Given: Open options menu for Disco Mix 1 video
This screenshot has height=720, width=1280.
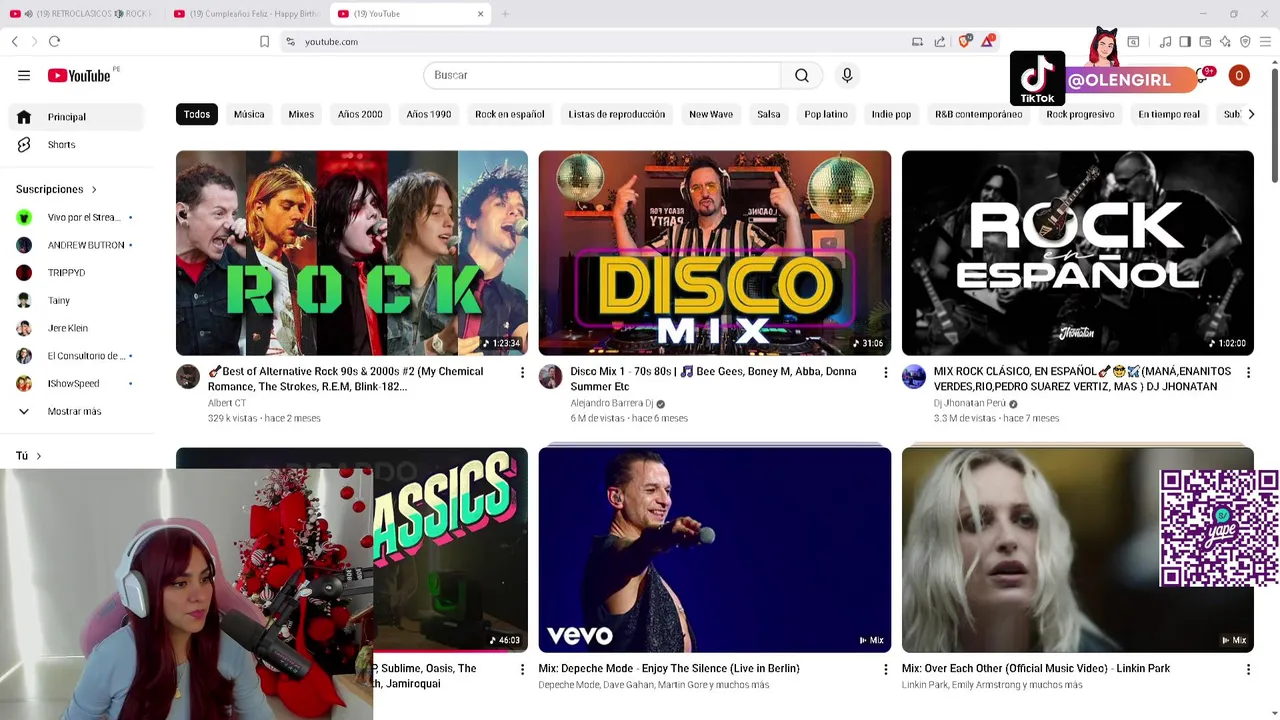Looking at the screenshot, I should tap(885, 373).
